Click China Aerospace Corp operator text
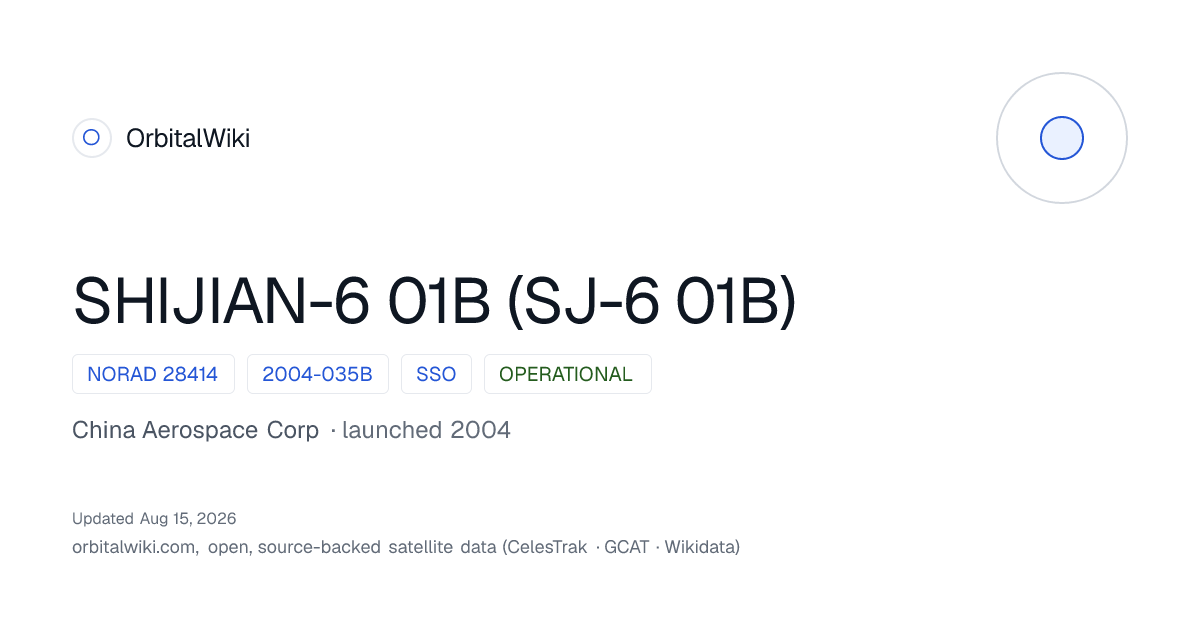Viewport: 1200px width, 630px height. [196, 430]
